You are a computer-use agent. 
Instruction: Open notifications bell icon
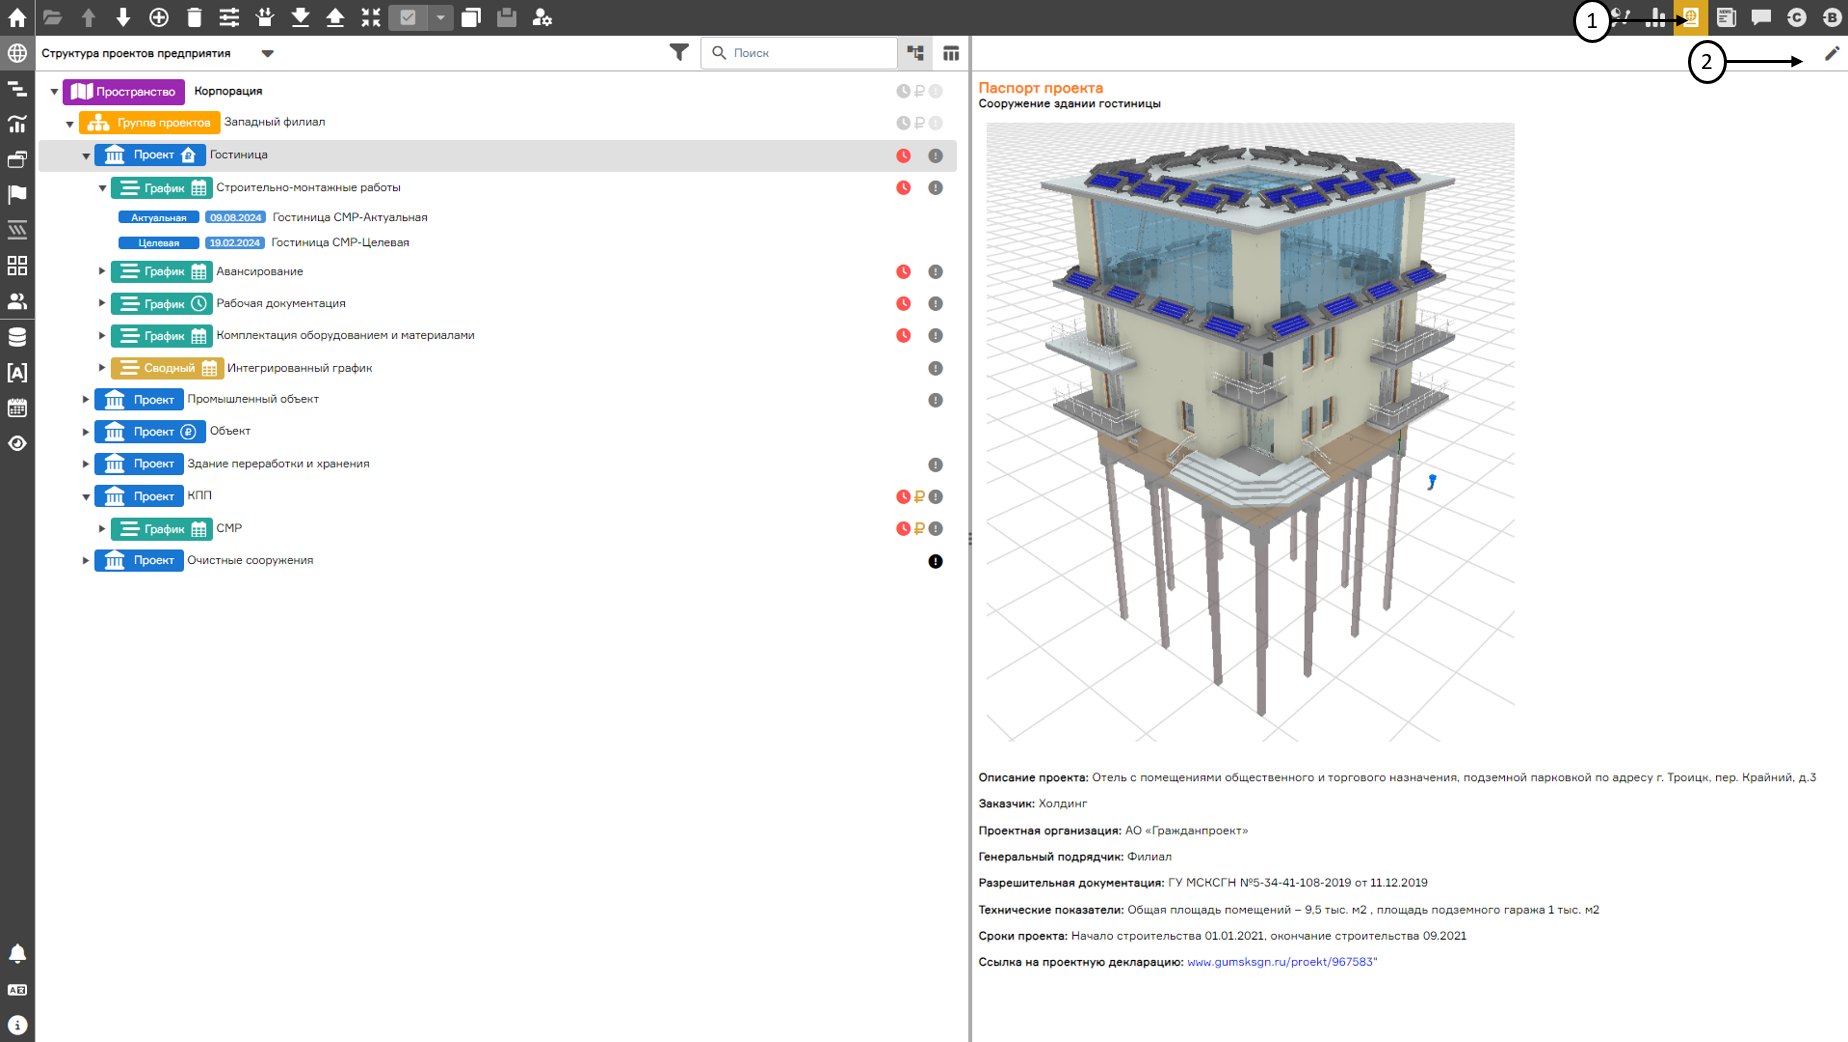pos(17,954)
